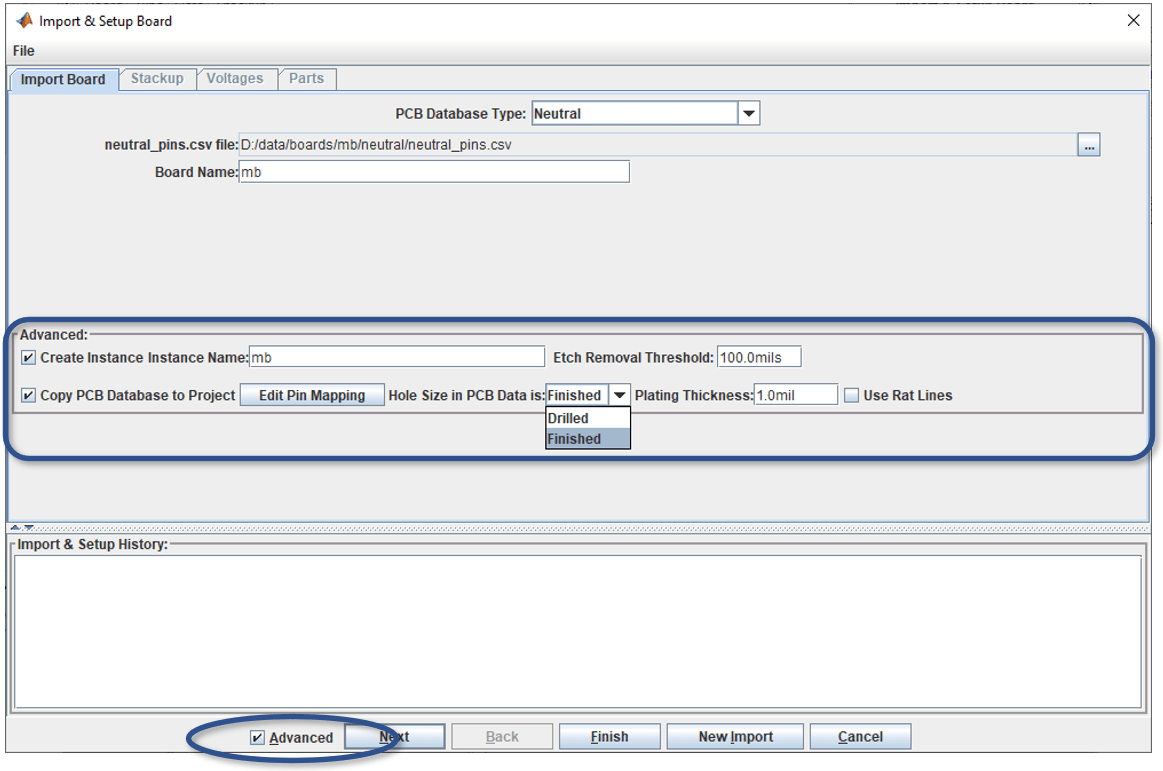The image size is (1163, 771).
Task: Click the browse button for neutral_pins.csv file
Action: pyautogui.click(x=1089, y=144)
